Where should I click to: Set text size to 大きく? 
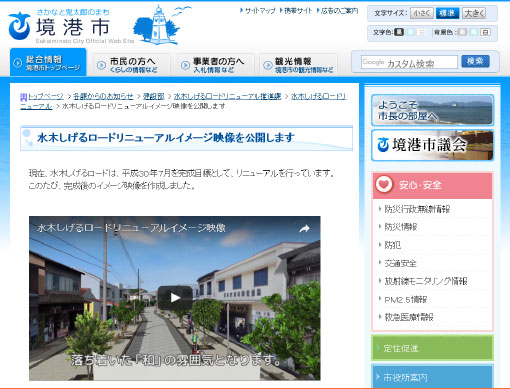(x=474, y=13)
